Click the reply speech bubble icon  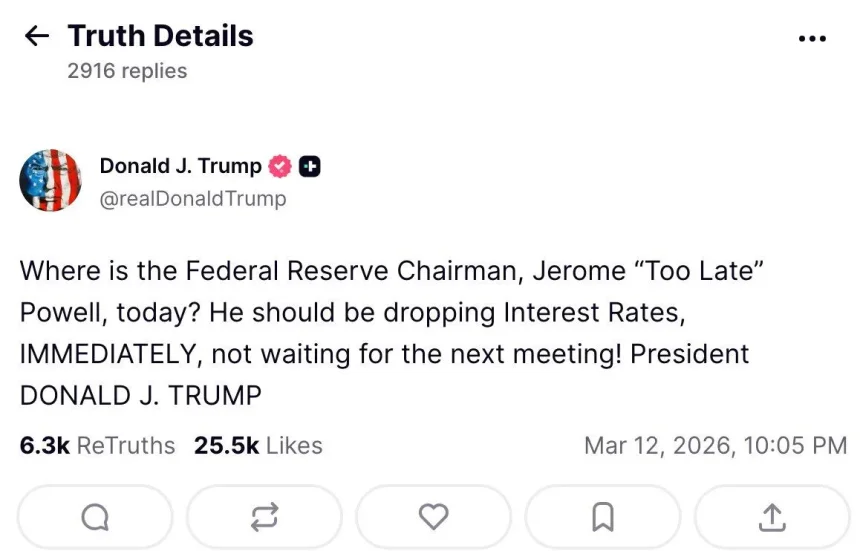pyautogui.click(x=95, y=516)
